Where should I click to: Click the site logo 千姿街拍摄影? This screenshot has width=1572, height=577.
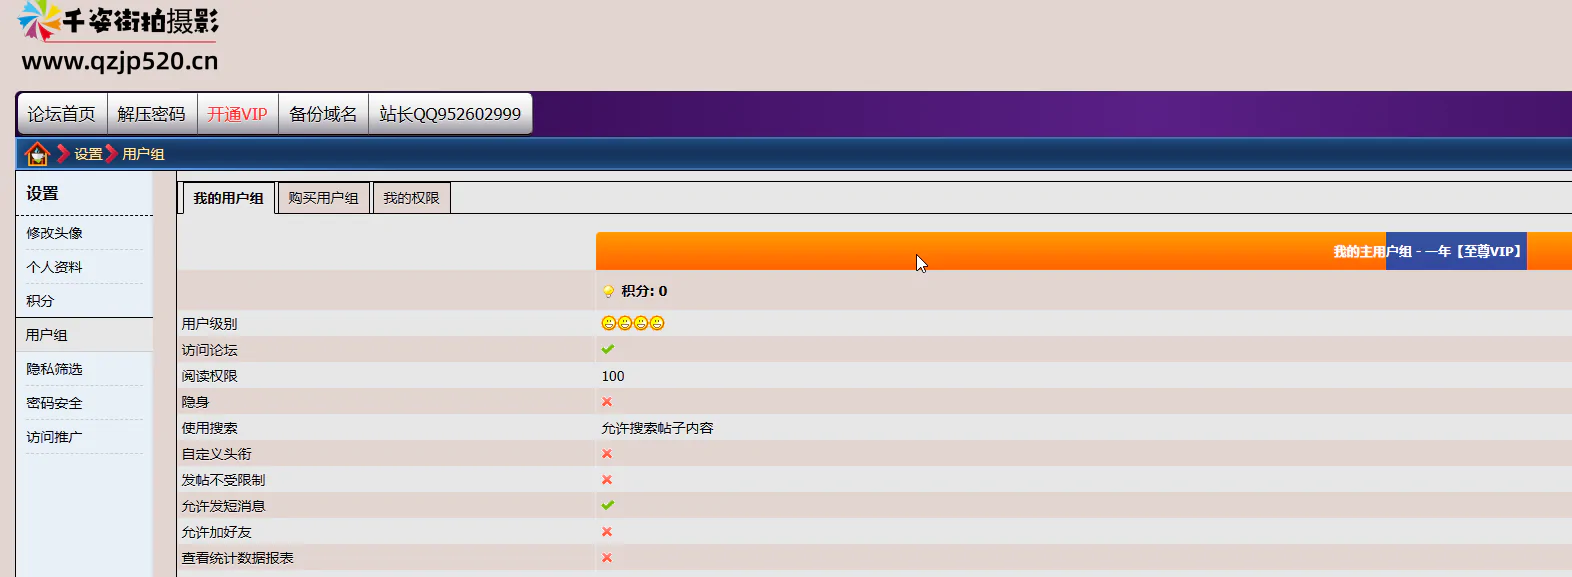118,21
